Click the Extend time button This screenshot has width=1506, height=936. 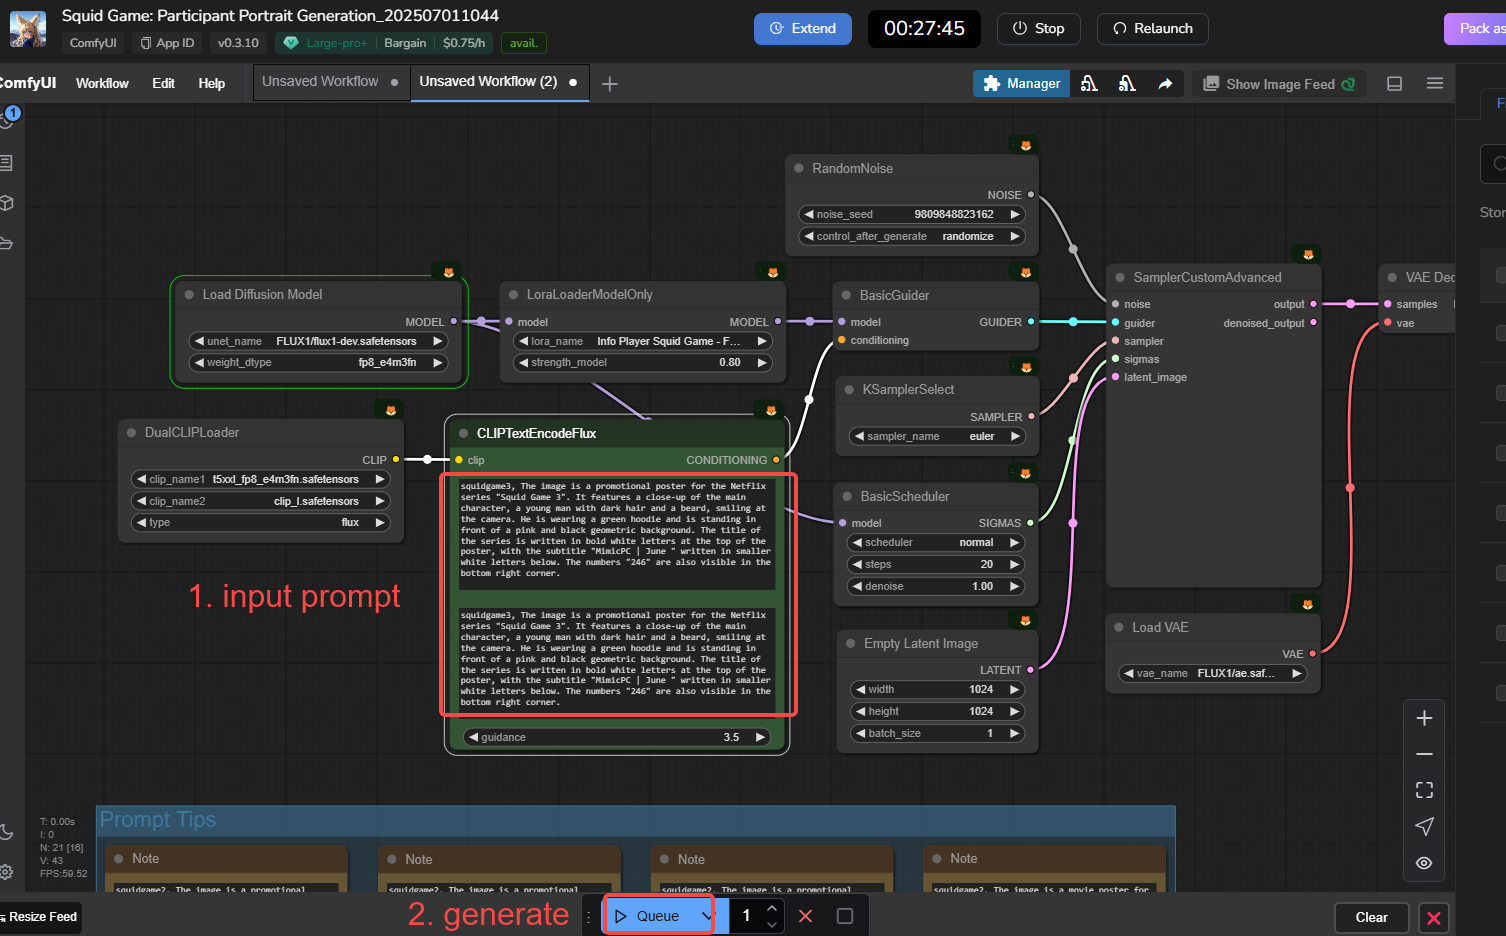(x=803, y=29)
